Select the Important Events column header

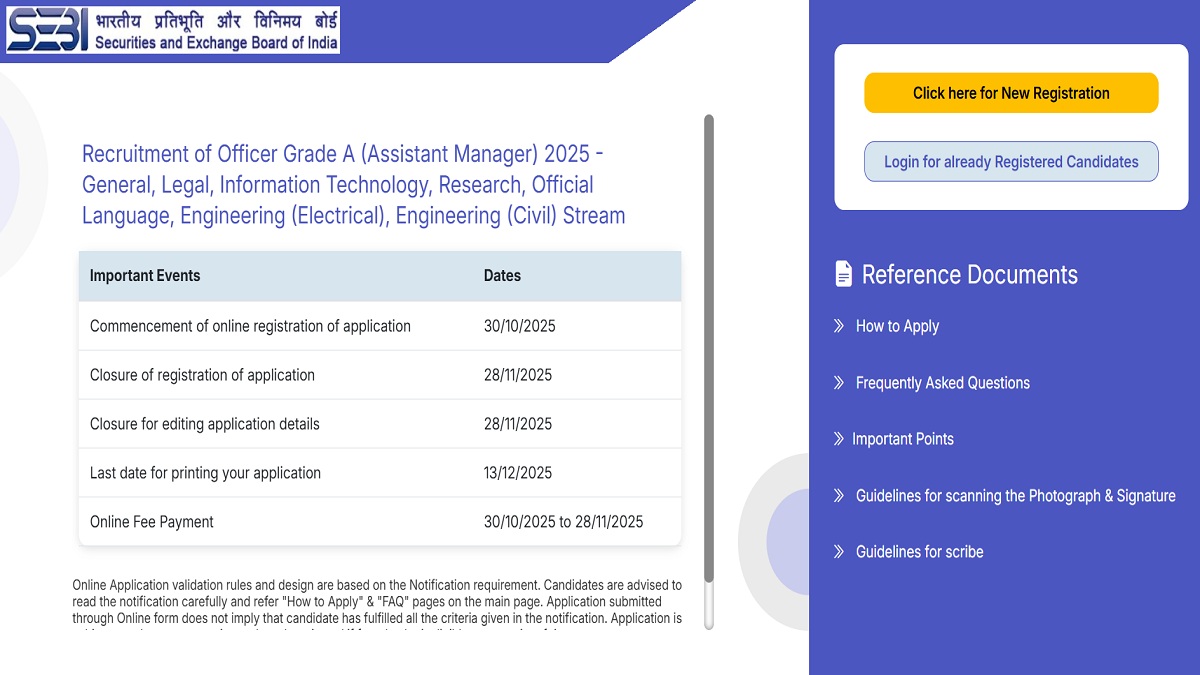coord(144,276)
